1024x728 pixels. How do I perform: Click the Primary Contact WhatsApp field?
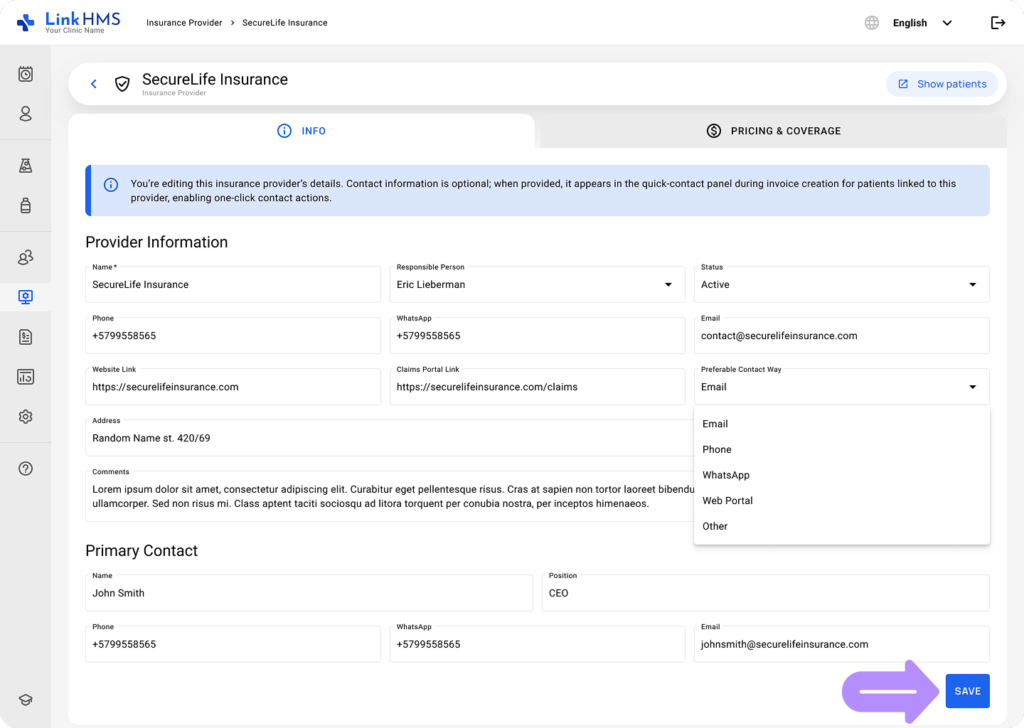click(x=537, y=644)
